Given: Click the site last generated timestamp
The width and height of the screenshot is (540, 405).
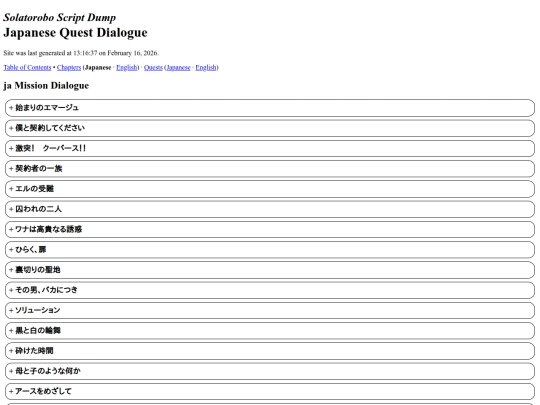Looking at the screenshot, I should point(81,53).
